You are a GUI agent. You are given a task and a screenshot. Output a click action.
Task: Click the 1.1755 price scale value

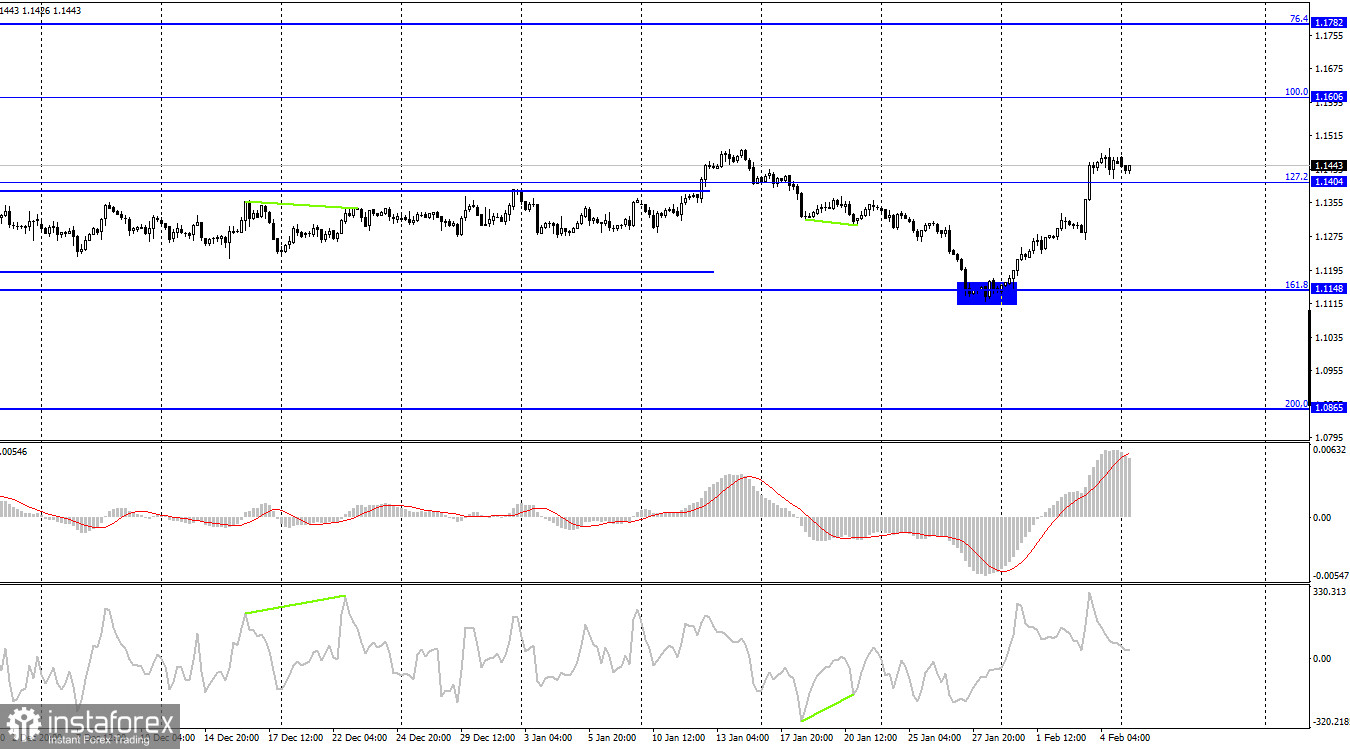[1329, 35]
